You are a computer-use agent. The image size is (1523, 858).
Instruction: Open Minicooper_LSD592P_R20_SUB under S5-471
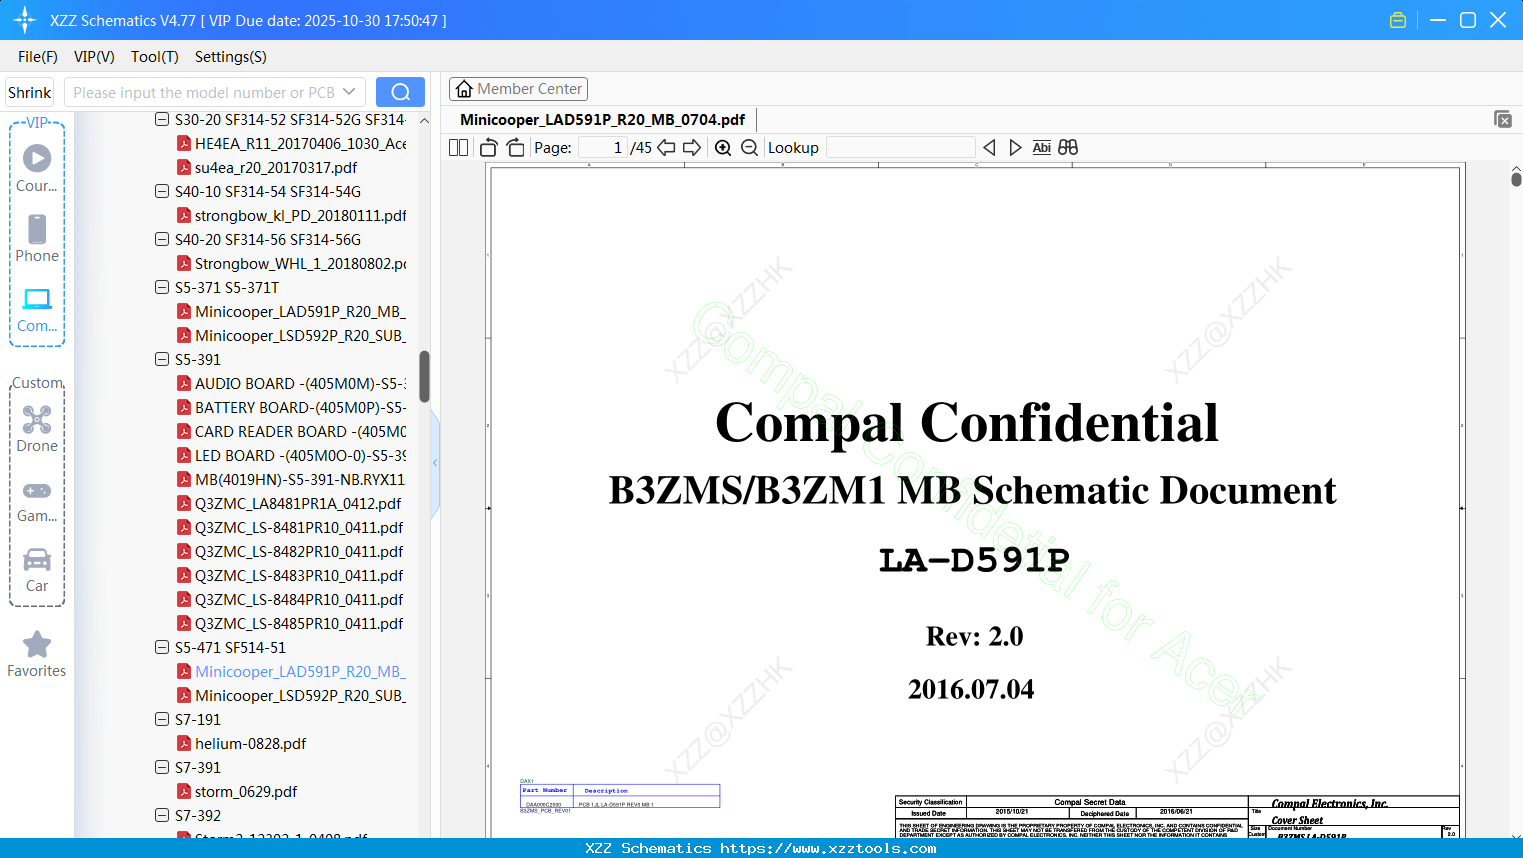click(x=292, y=696)
